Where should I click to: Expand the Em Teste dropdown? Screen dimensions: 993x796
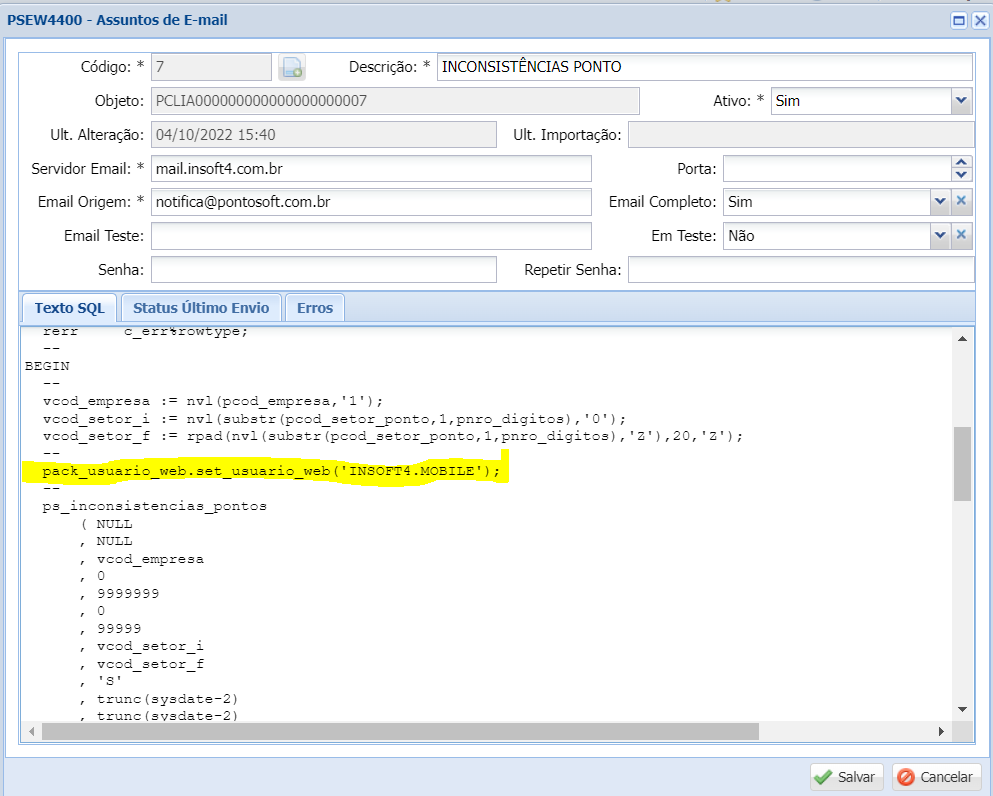[940, 236]
